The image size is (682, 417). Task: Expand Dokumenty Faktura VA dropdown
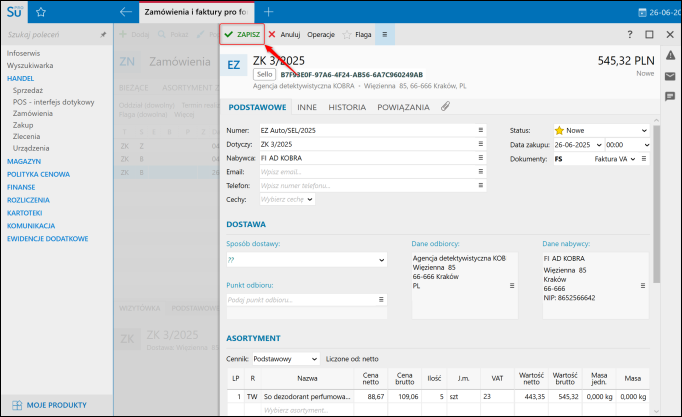(633, 159)
